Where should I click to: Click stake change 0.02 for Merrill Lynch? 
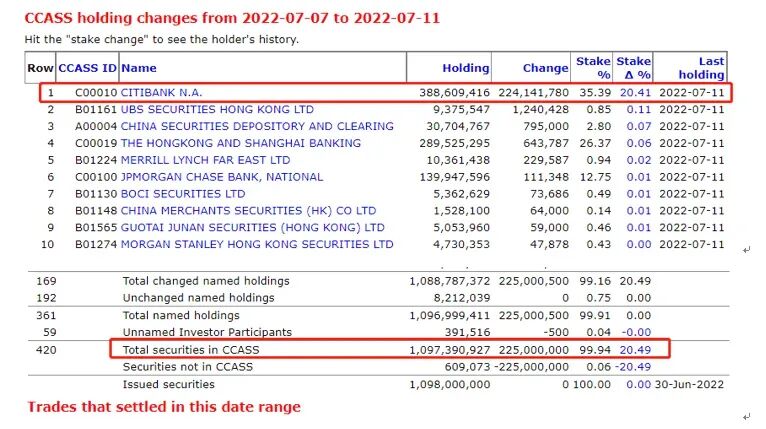point(638,160)
